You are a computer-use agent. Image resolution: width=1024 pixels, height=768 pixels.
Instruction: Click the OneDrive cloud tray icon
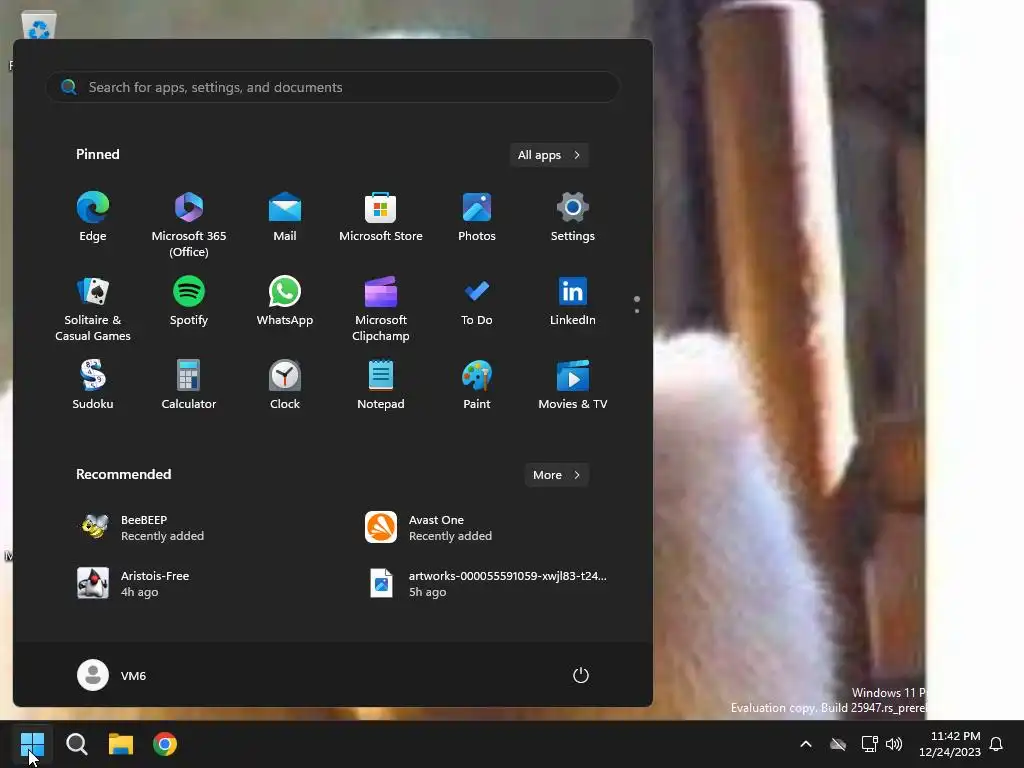[x=838, y=744]
